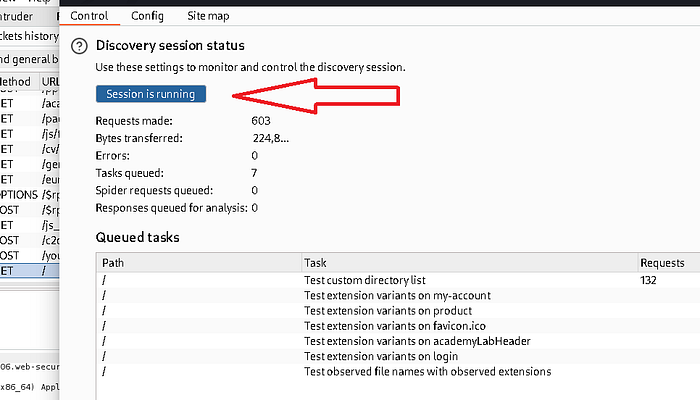
Task: Select Test extension variants on favicon.ico row
Action: tap(398, 325)
